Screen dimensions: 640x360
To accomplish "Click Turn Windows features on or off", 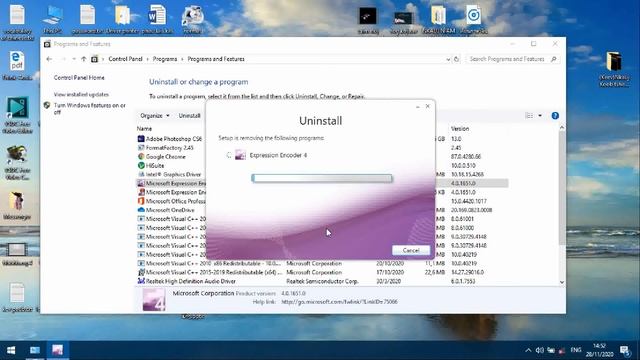I will [x=90, y=109].
